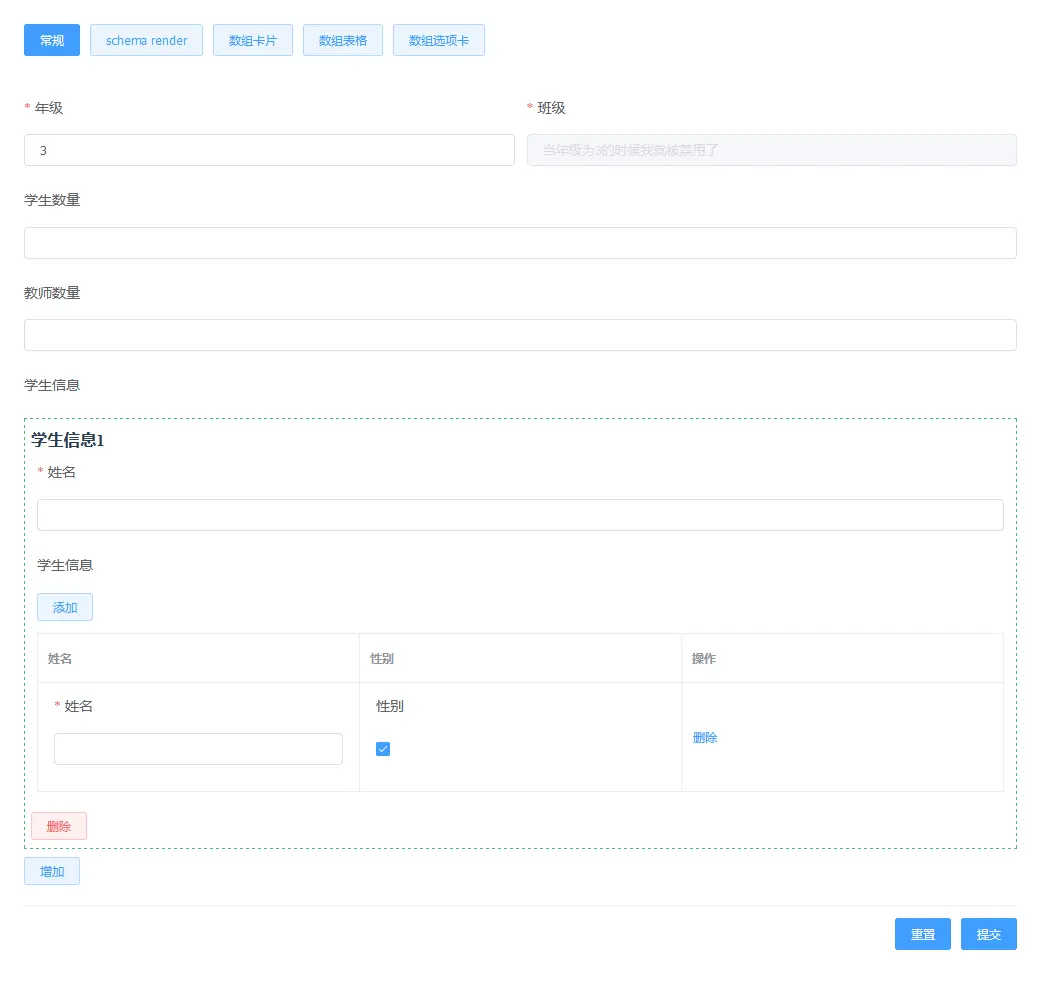Screen dimensions: 1041x992
Task: Focus the 年级 input containing 3
Action: click(269, 150)
